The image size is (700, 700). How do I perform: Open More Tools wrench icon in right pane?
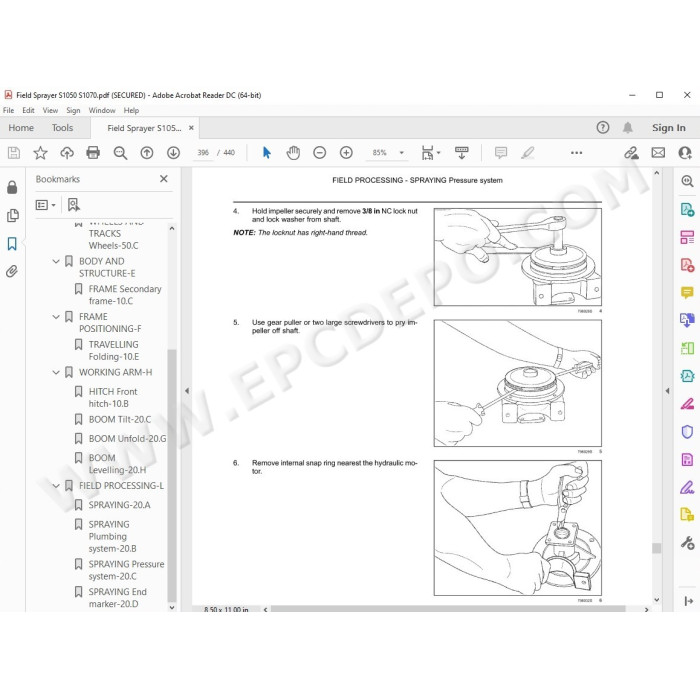pyautogui.click(x=687, y=543)
